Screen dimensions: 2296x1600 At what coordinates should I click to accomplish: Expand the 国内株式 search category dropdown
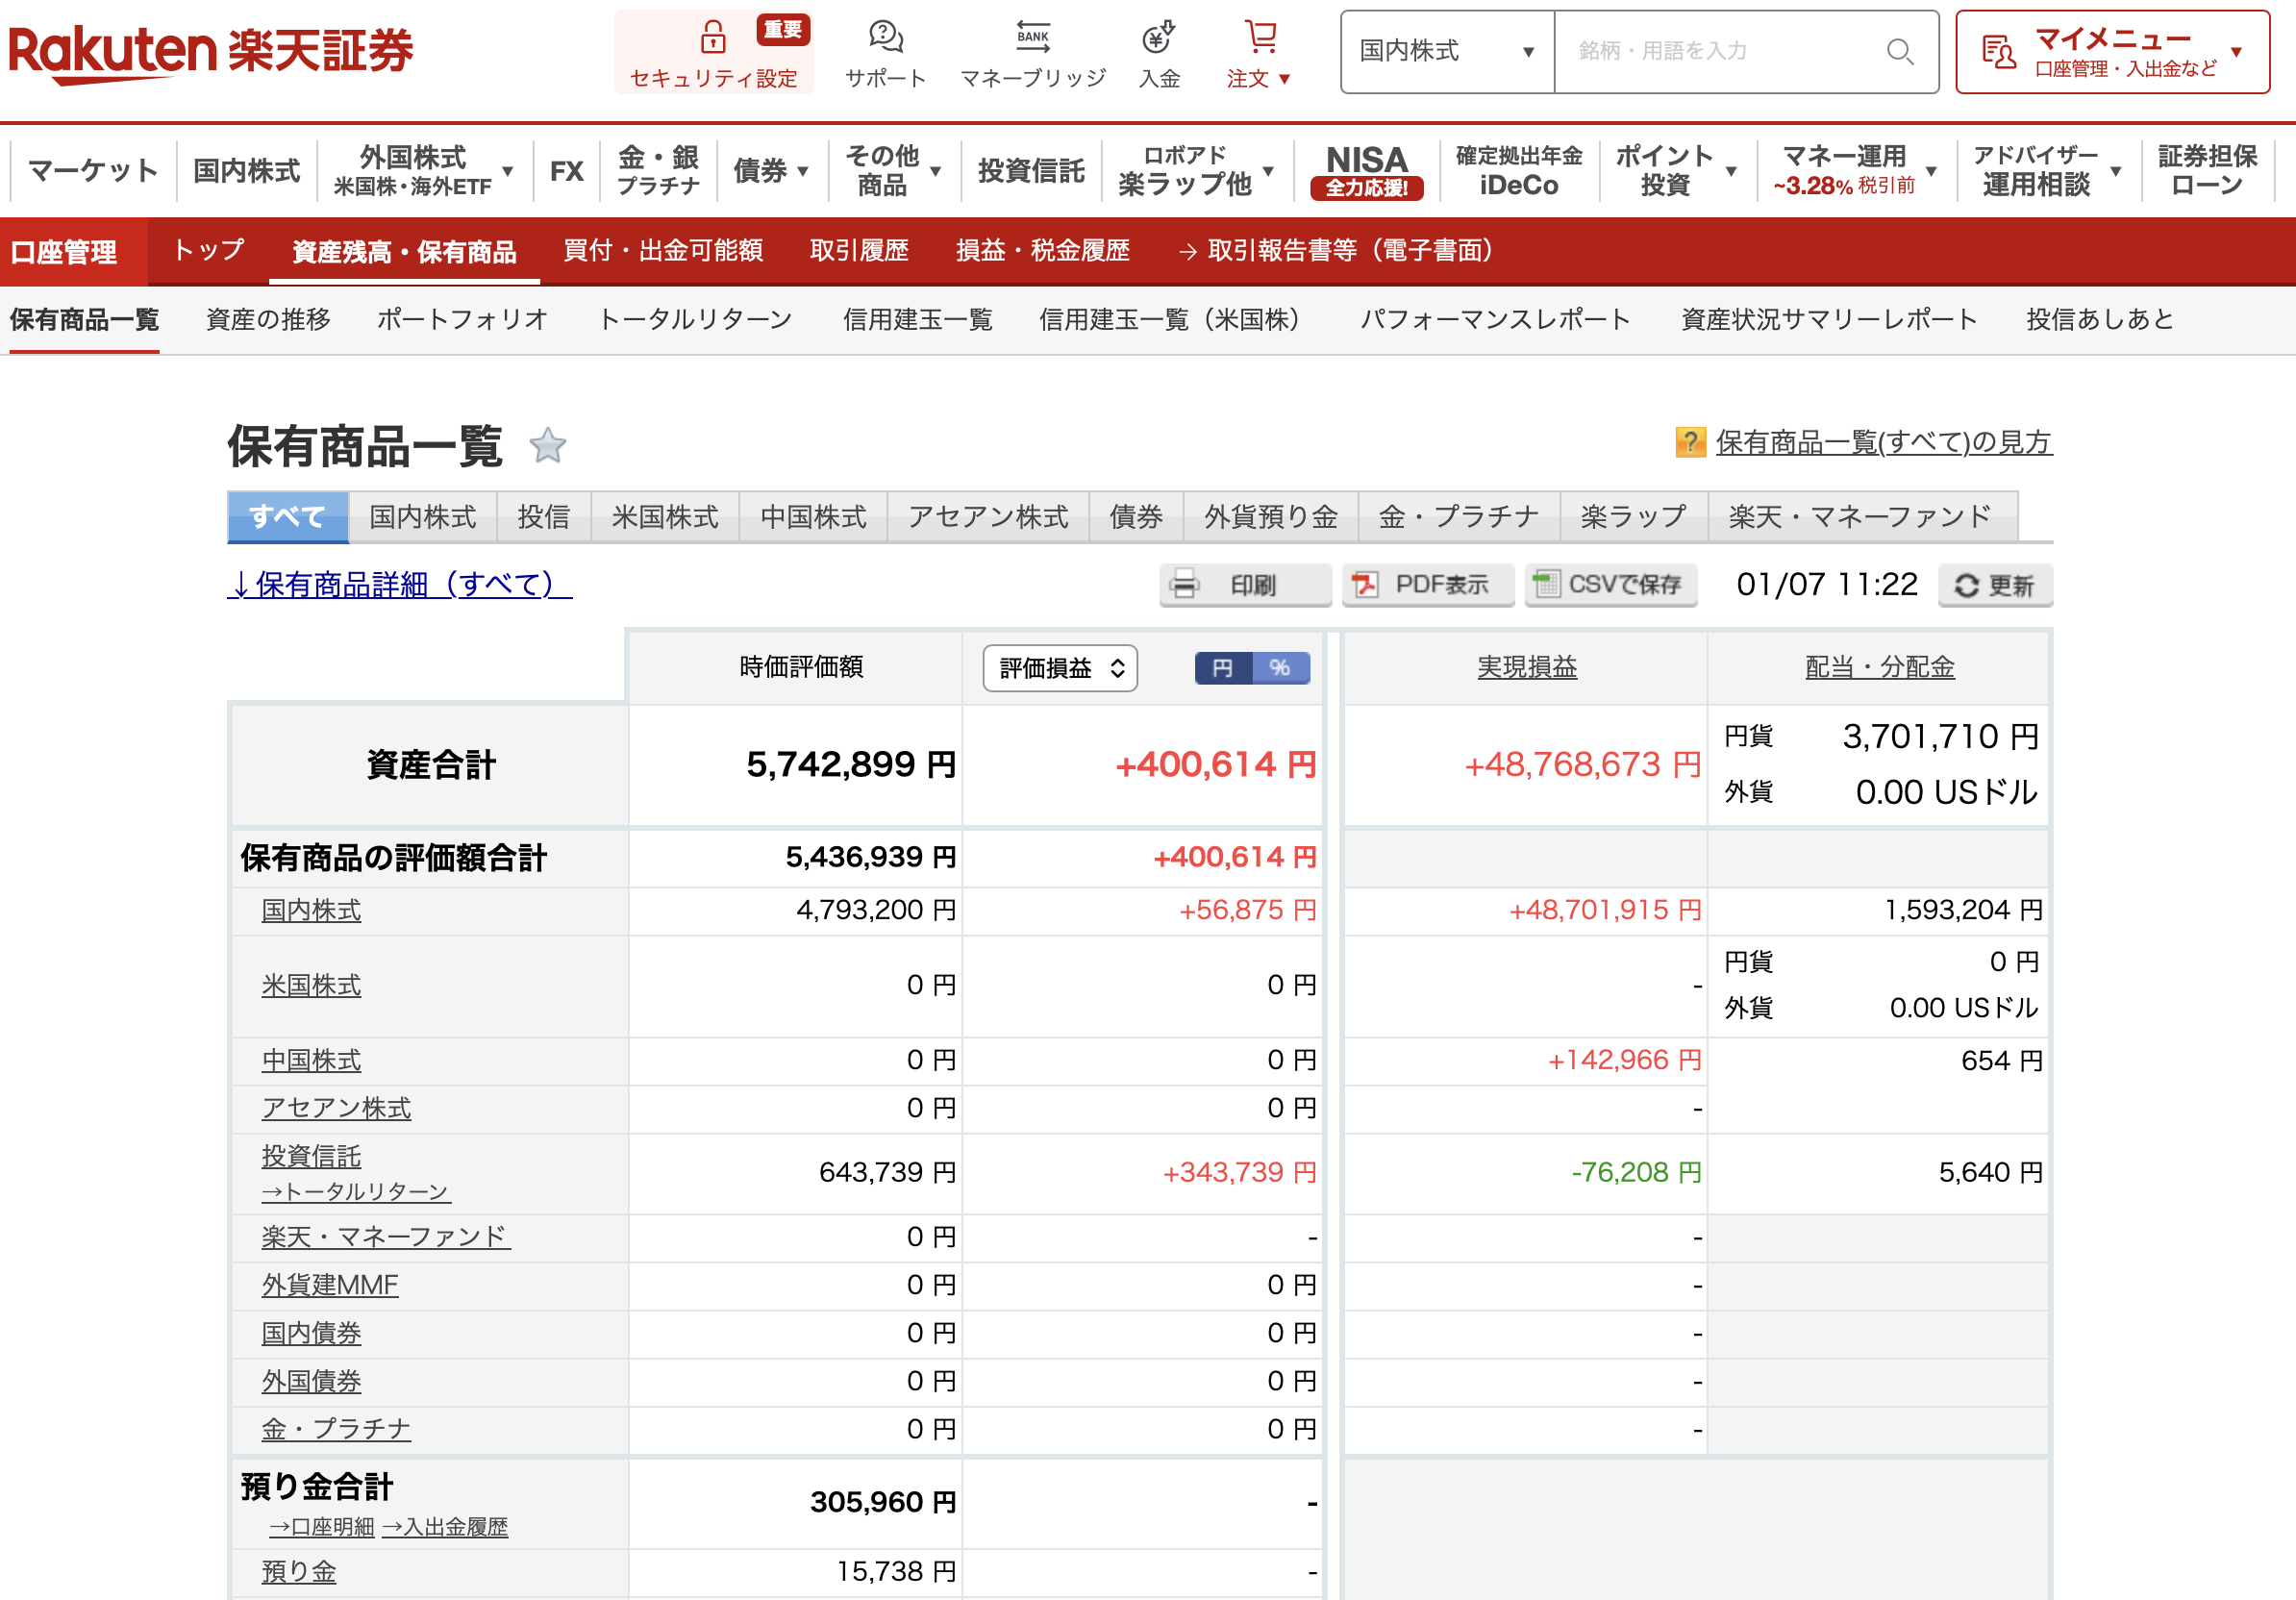(1446, 52)
